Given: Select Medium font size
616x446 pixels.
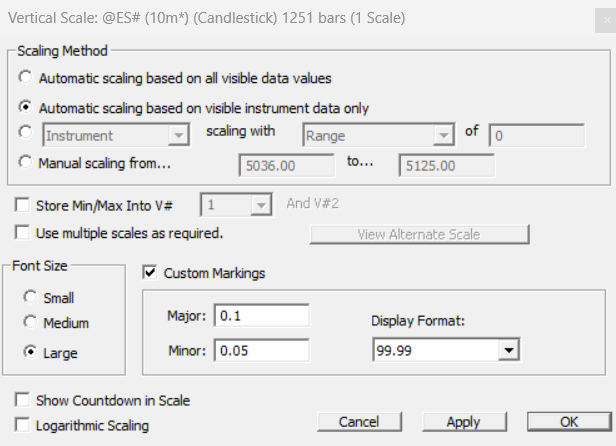Looking at the screenshot, I should 30,323.
